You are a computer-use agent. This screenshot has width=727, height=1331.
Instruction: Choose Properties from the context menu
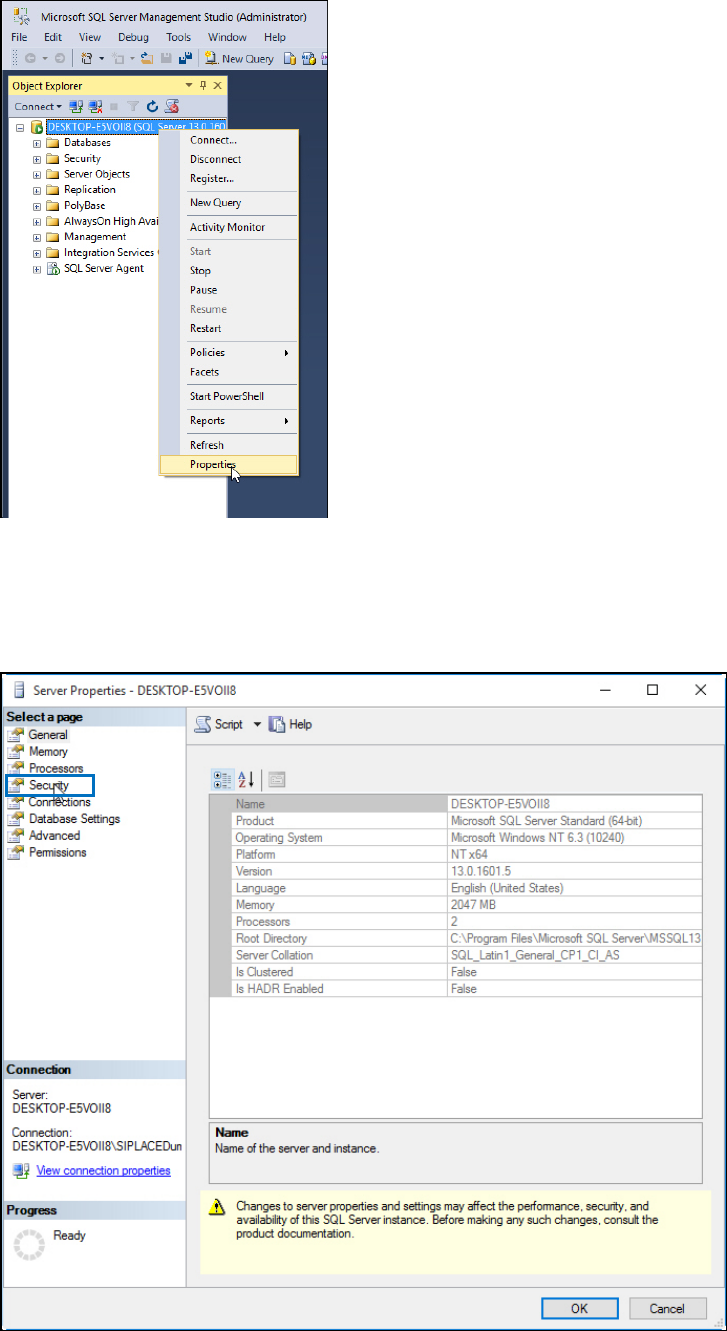(229, 465)
